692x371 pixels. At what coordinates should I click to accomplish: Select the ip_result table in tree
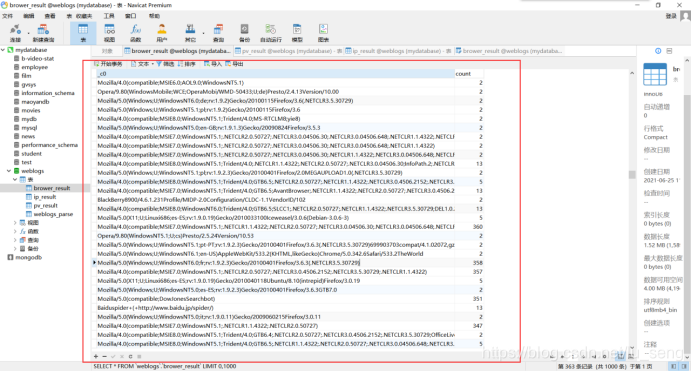tap(45, 197)
